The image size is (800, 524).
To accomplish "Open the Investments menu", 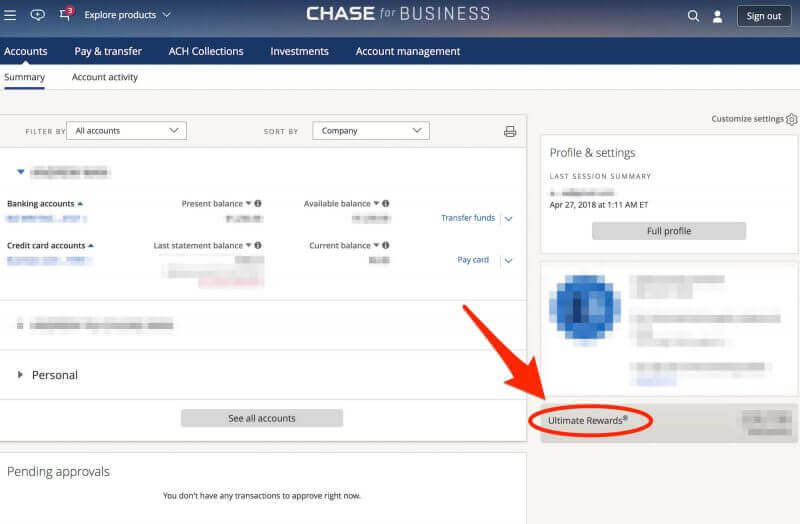I will point(299,51).
